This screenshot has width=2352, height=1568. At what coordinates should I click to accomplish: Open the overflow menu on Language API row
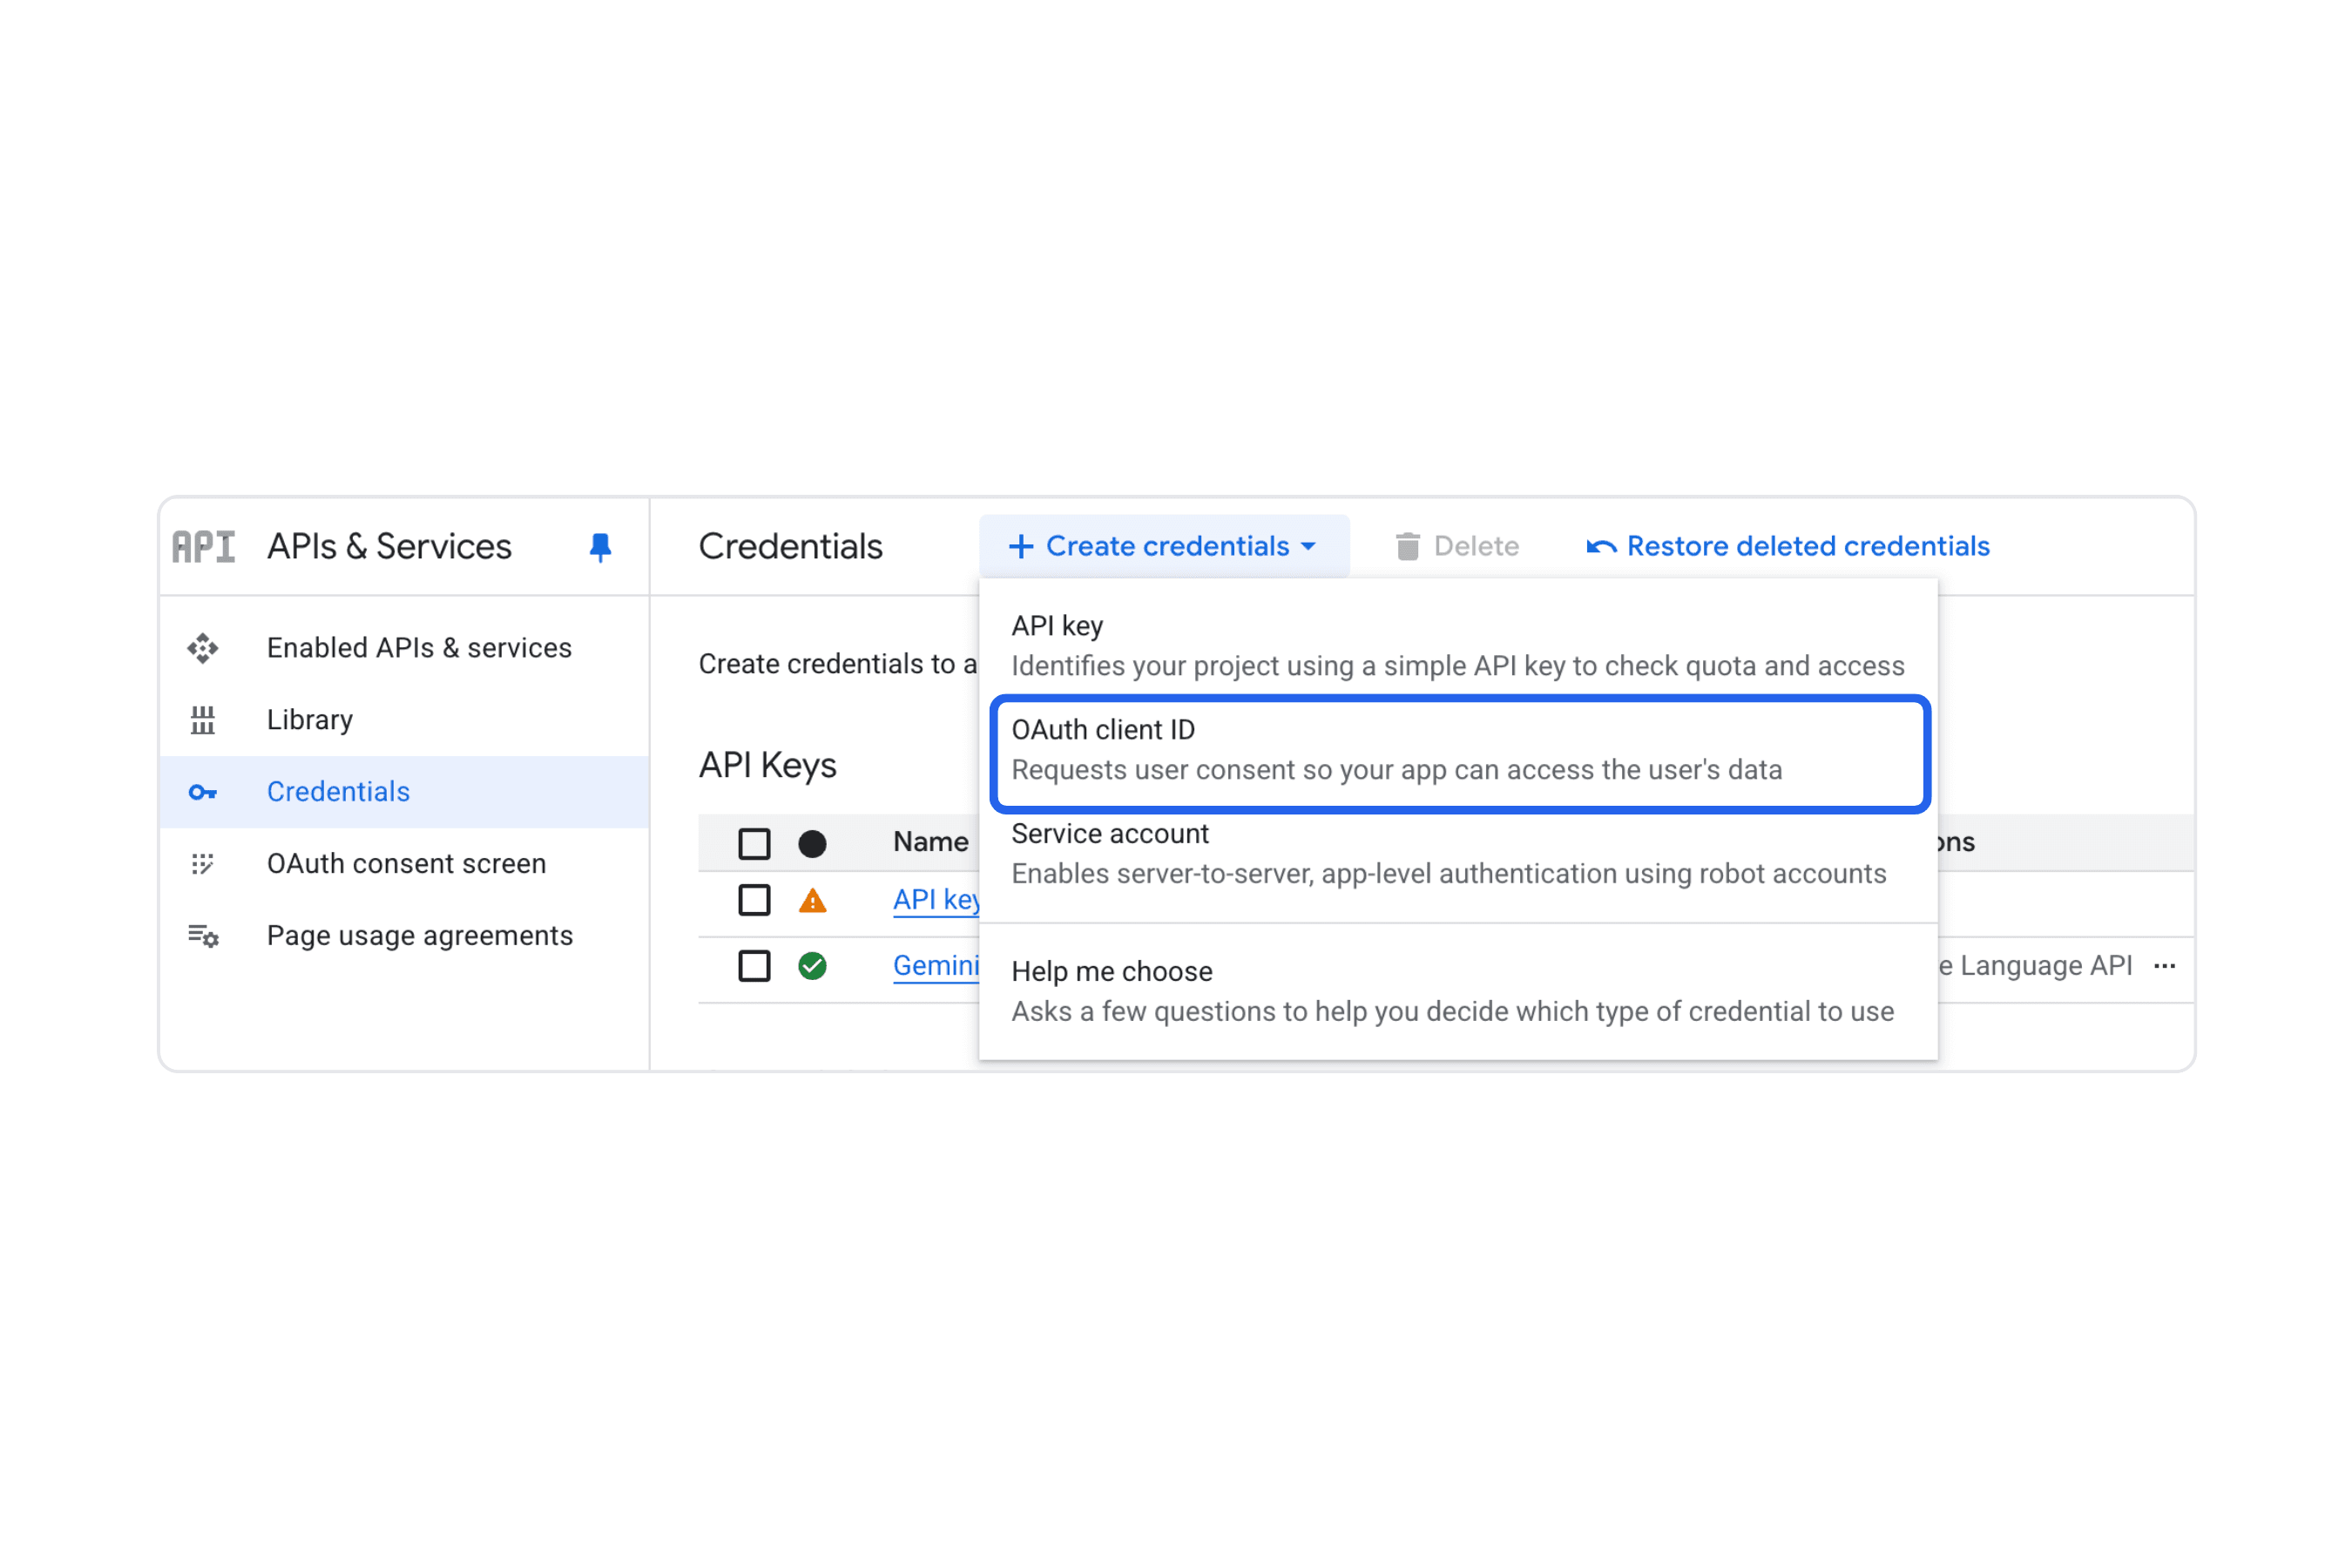point(2166,965)
